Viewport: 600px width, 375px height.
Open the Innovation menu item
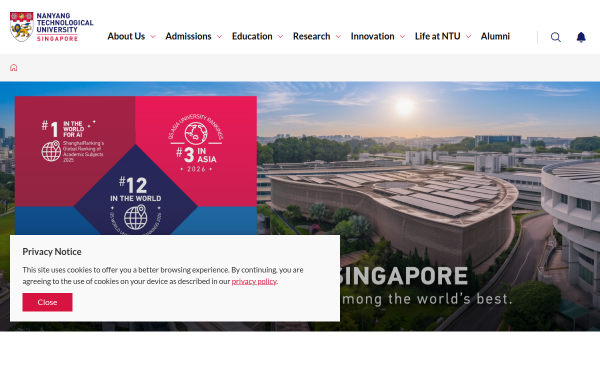pos(372,36)
